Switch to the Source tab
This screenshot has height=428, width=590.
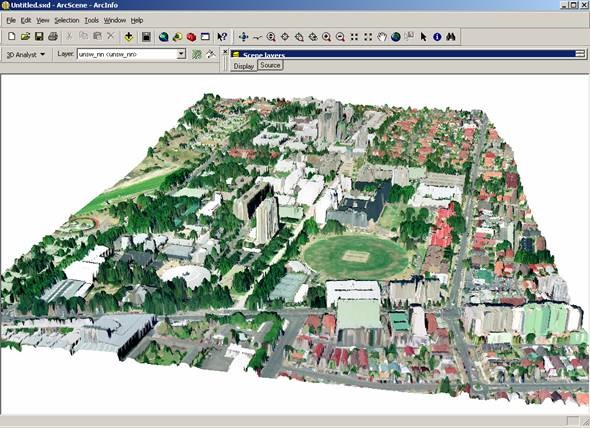click(270, 65)
